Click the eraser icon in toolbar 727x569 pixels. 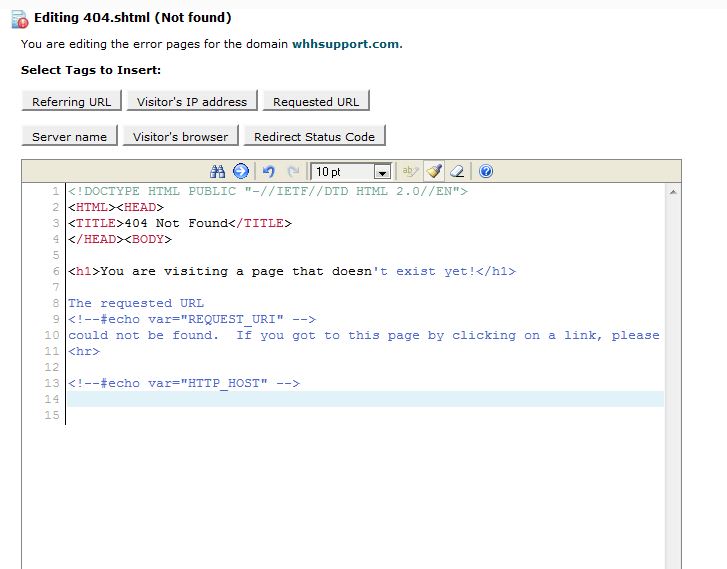pyautogui.click(x=456, y=171)
